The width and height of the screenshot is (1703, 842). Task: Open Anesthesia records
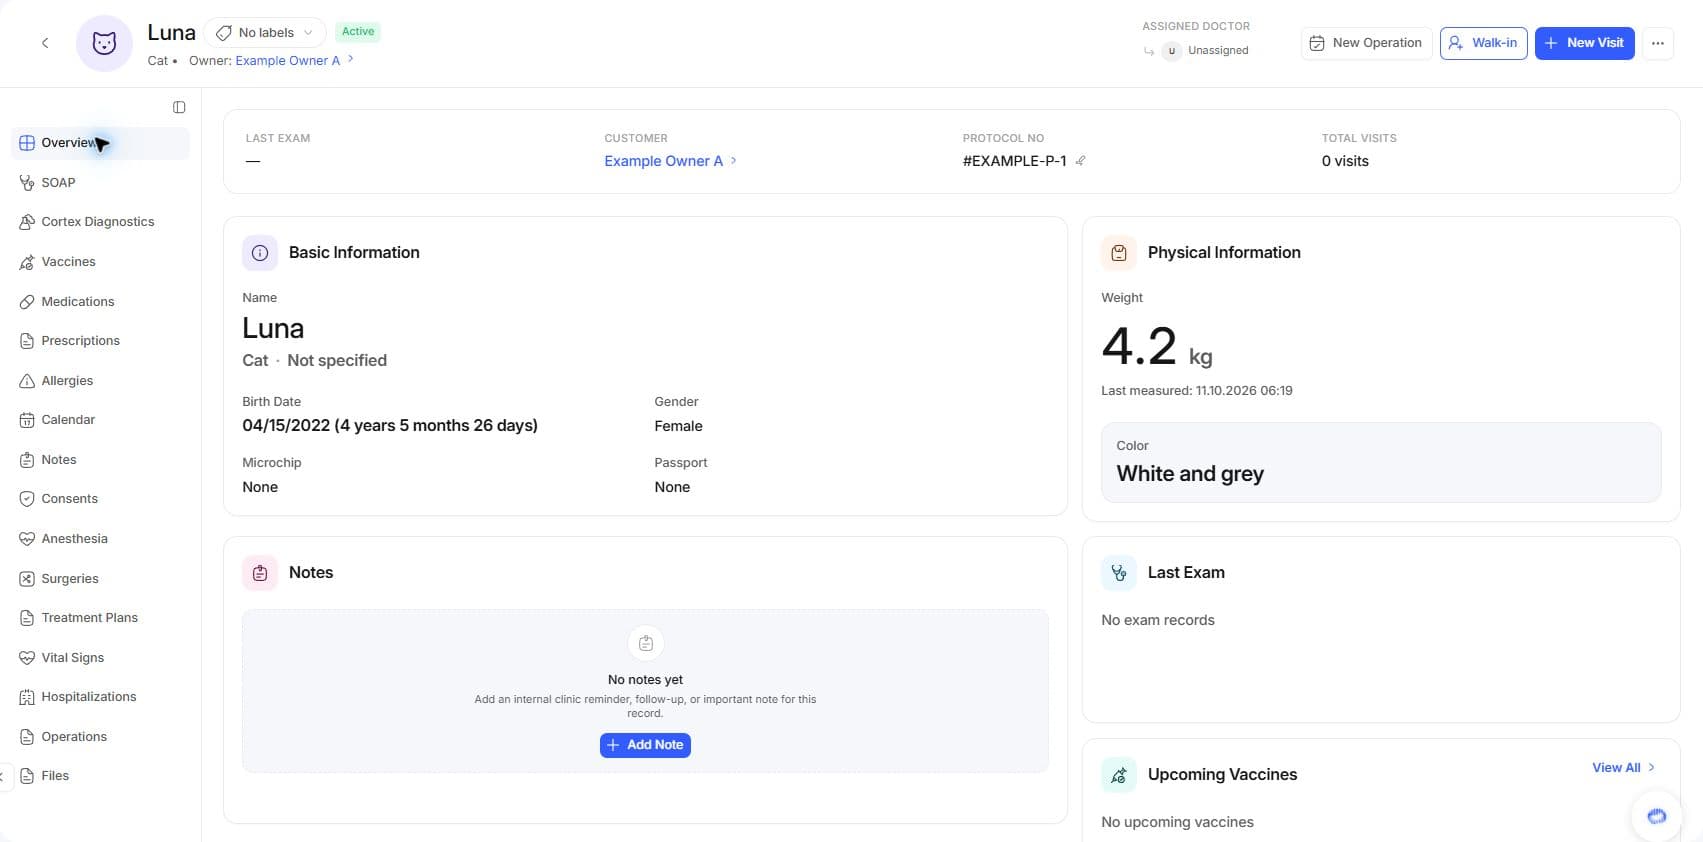point(100,539)
